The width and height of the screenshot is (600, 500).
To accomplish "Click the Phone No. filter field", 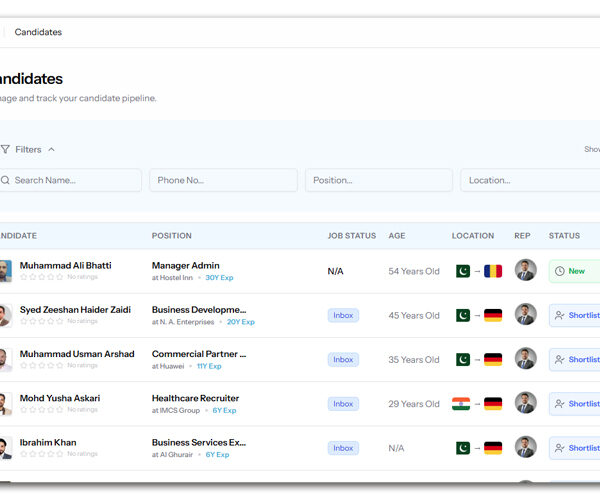I will (223, 180).
